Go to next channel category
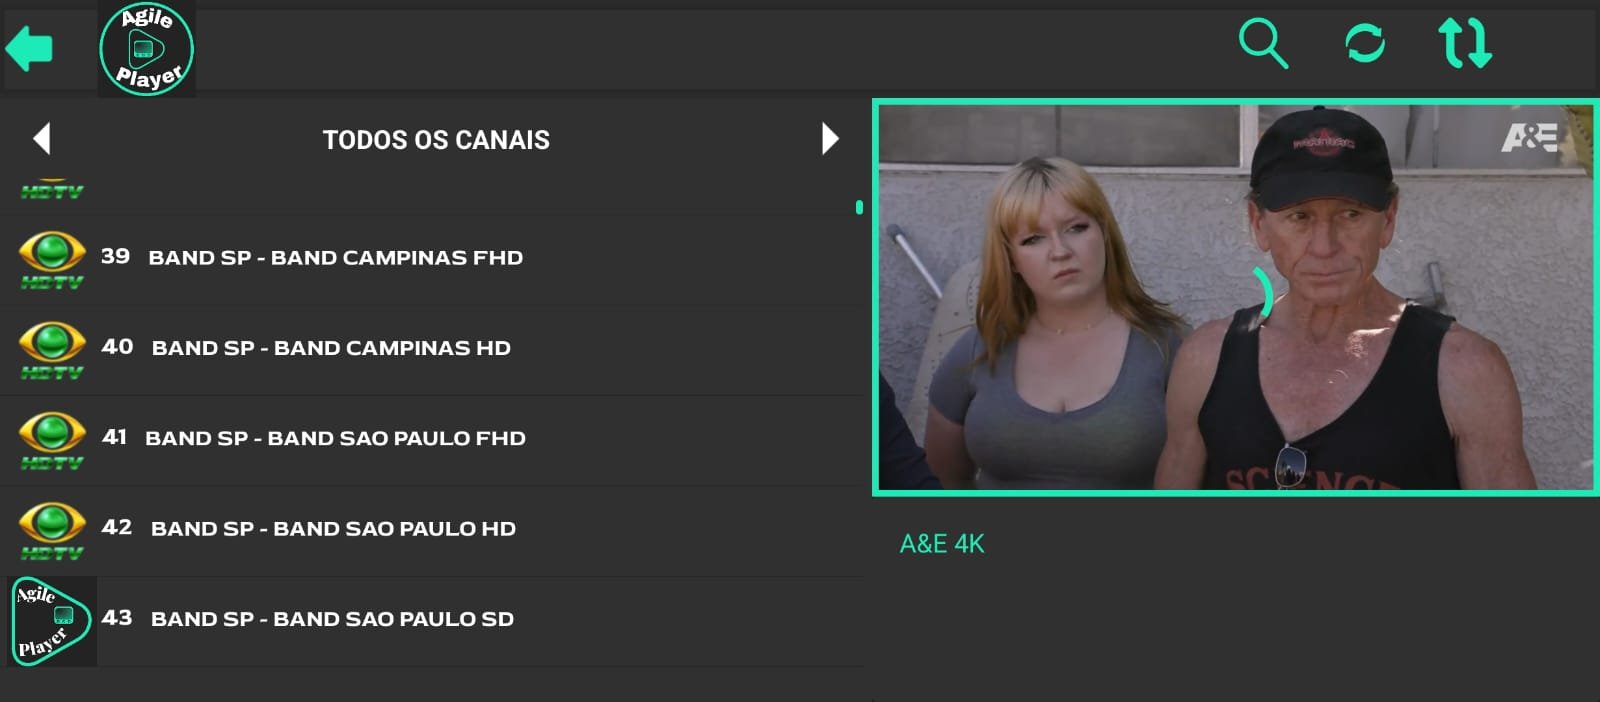This screenshot has height=702, width=1600. [x=829, y=139]
